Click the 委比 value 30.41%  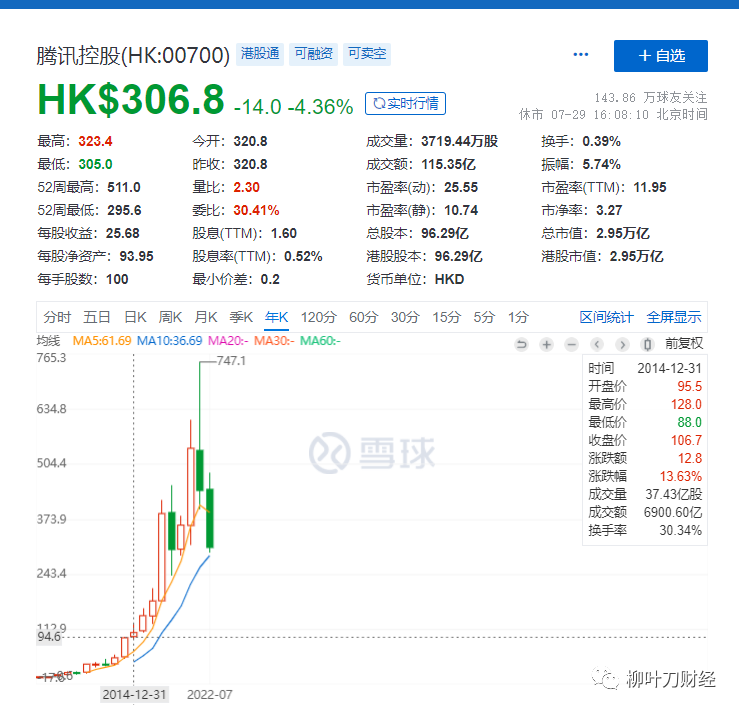[x=256, y=210]
